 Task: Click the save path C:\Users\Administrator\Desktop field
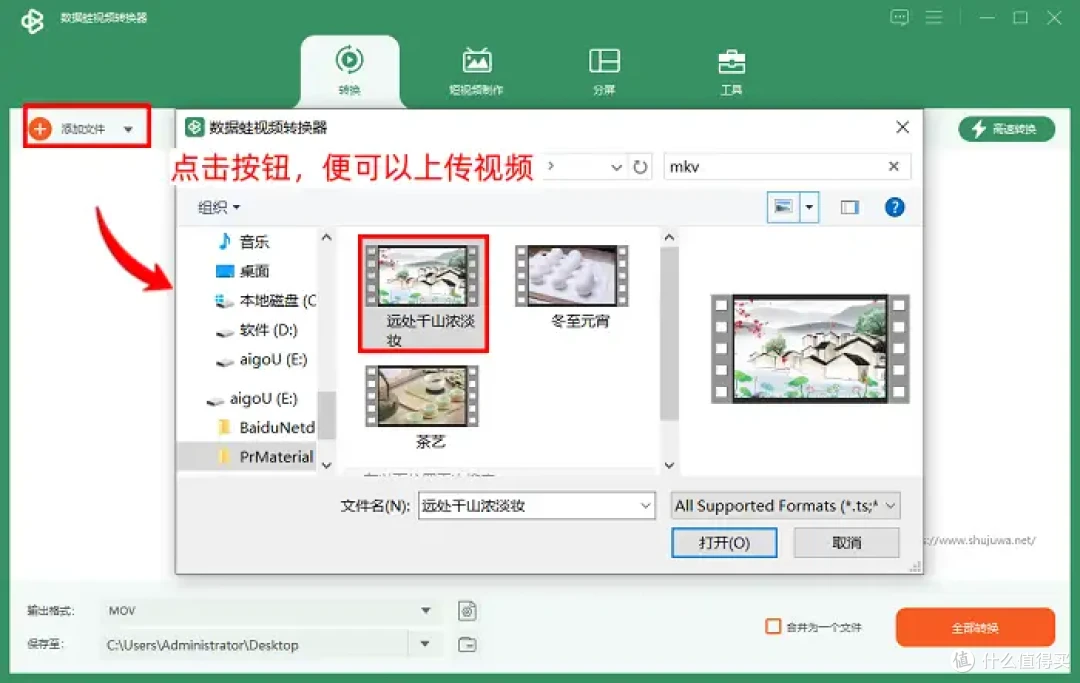(255, 644)
